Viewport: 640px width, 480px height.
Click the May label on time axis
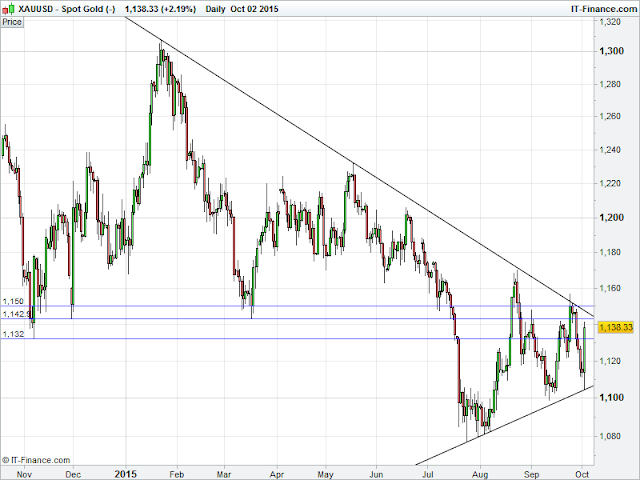325,474
